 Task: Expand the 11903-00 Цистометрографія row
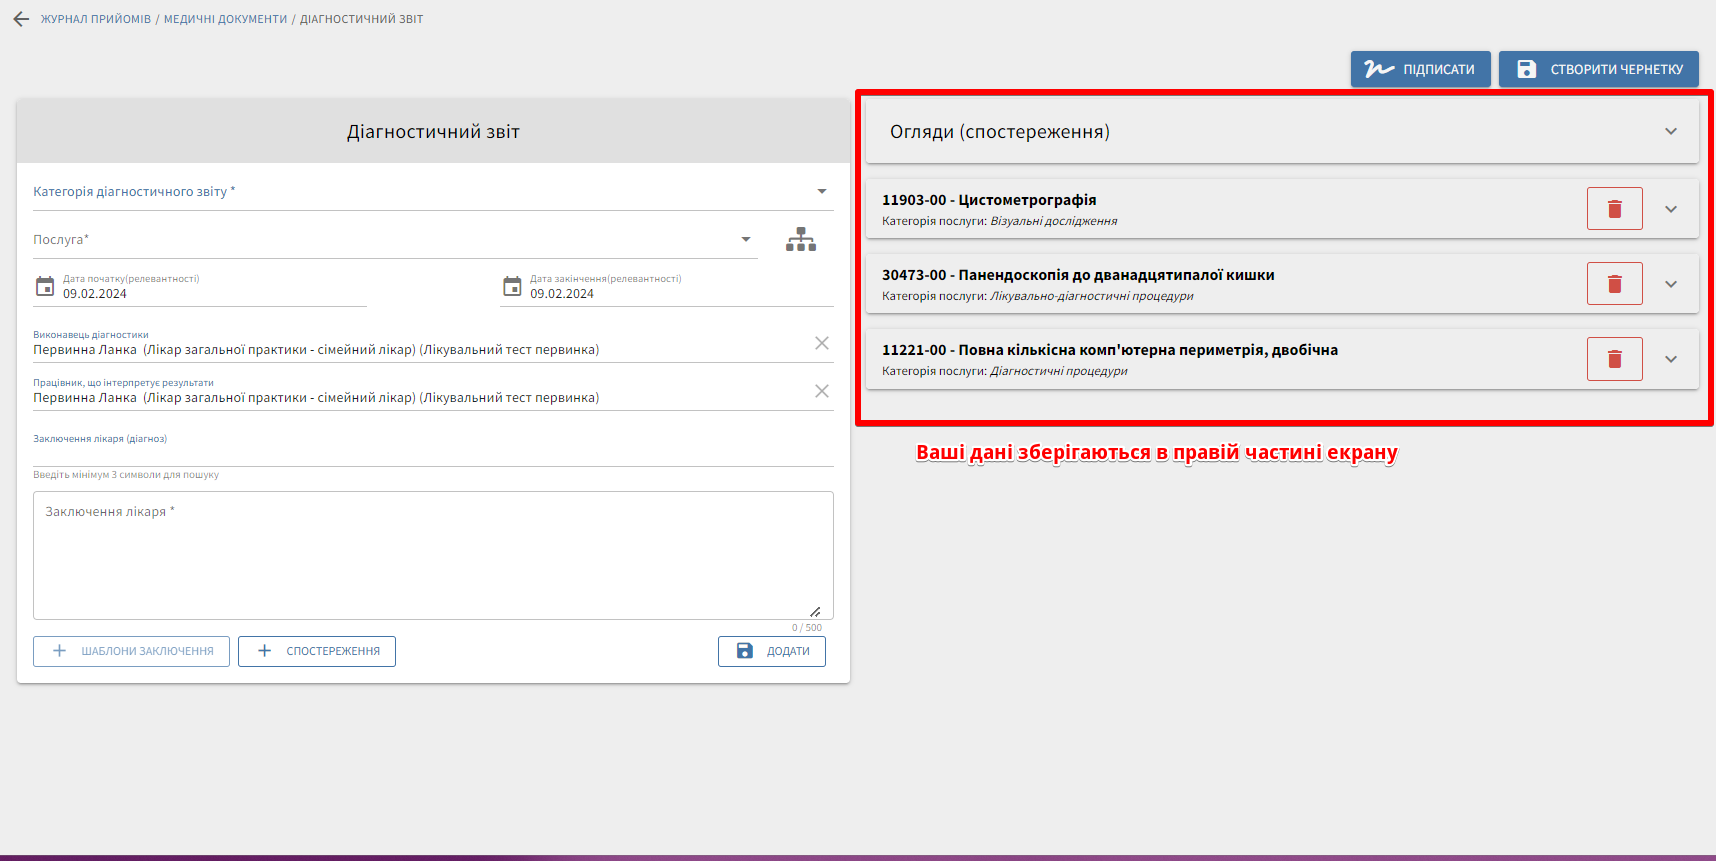pos(1670,209)
